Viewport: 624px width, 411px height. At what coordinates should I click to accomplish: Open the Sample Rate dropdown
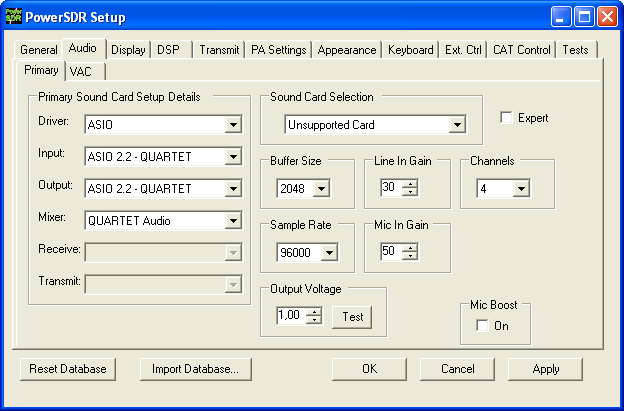click(329, 253)
